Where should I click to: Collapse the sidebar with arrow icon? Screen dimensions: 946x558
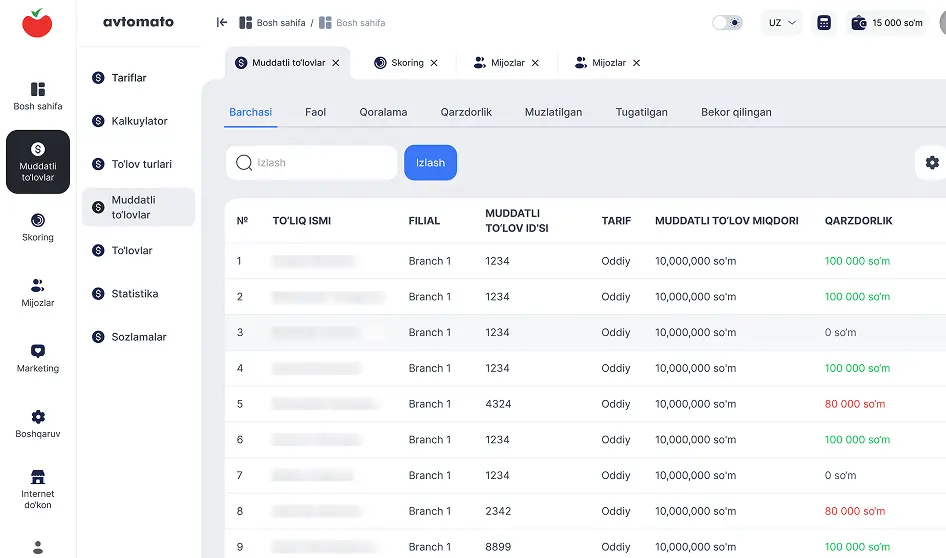click(221, 22)
